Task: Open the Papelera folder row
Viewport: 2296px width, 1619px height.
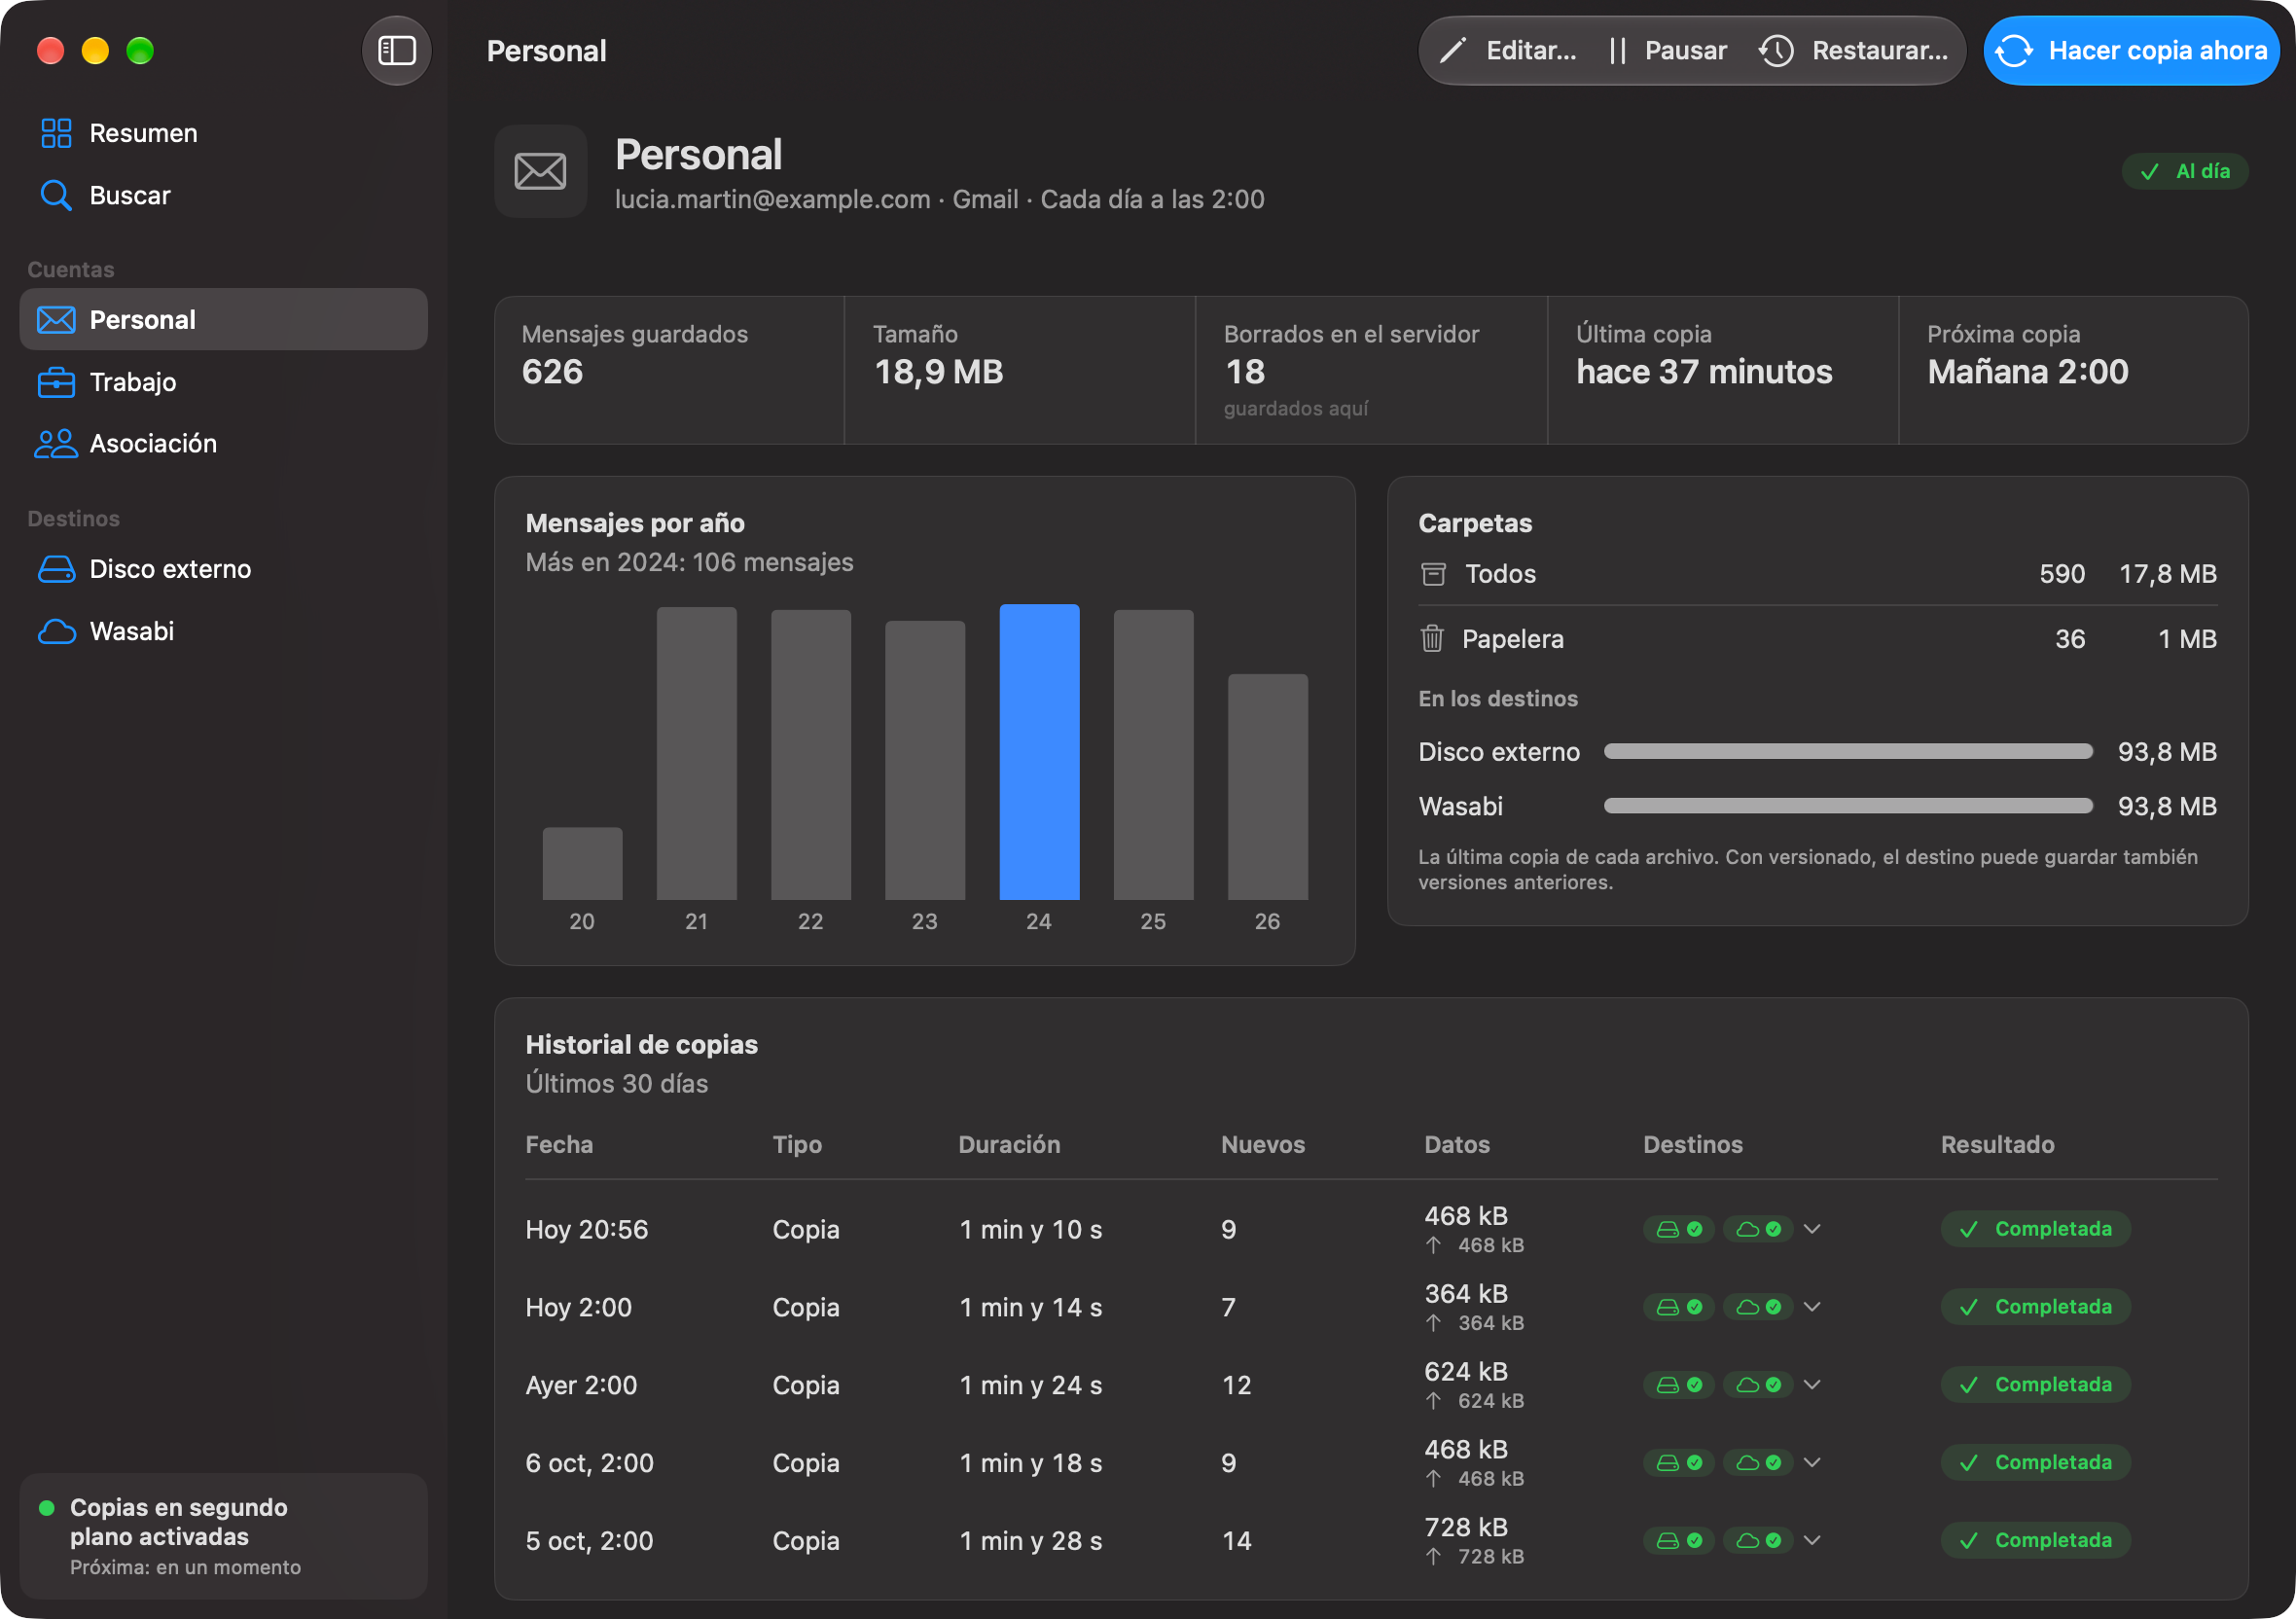Action: (1817, 639)
